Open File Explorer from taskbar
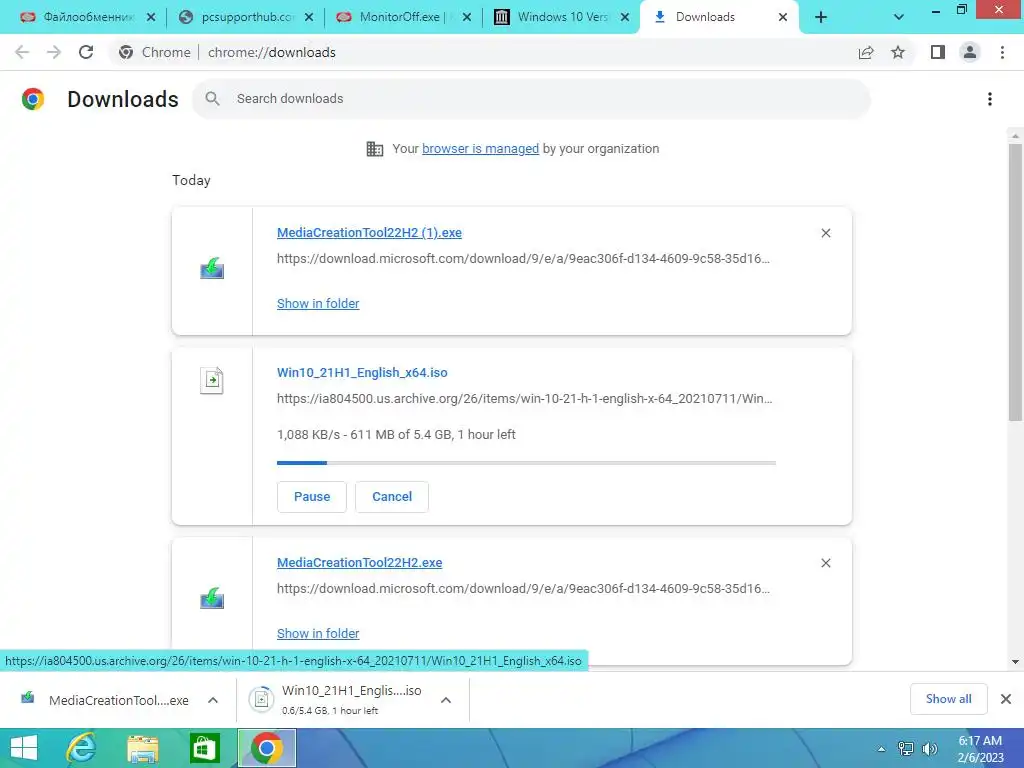This screenshot has height=768, width=1024. click(x=142, y=749)
